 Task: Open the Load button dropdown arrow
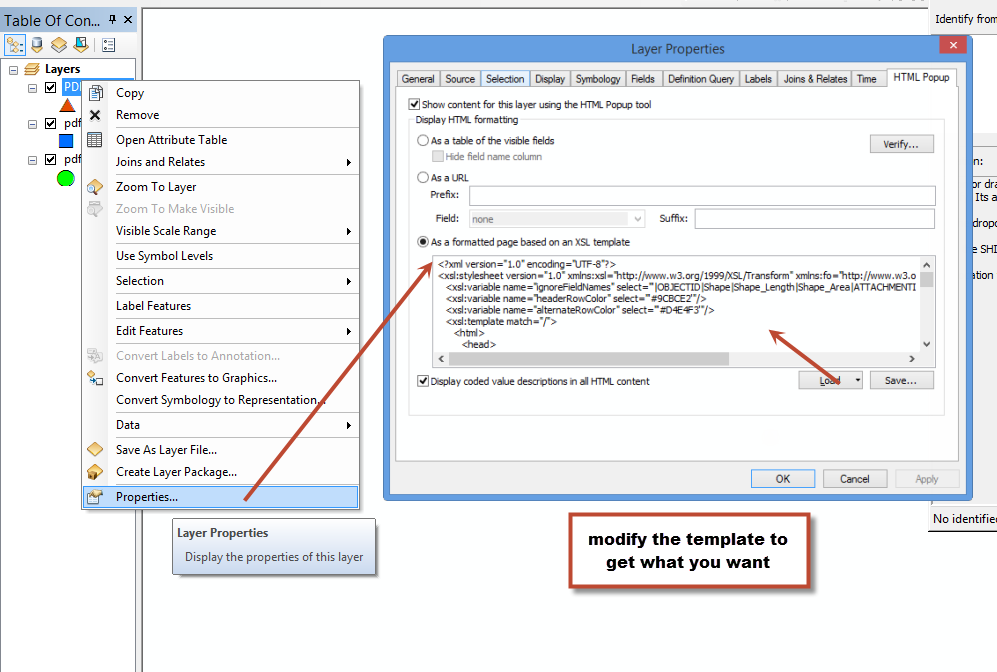click(x=857, y=380)
